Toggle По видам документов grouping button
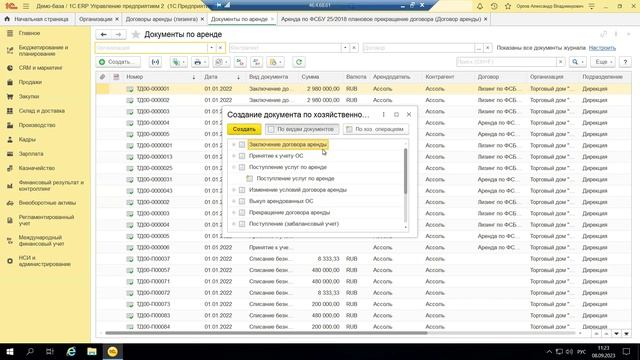This screenshot has height=360, width=640. [302, 129]
